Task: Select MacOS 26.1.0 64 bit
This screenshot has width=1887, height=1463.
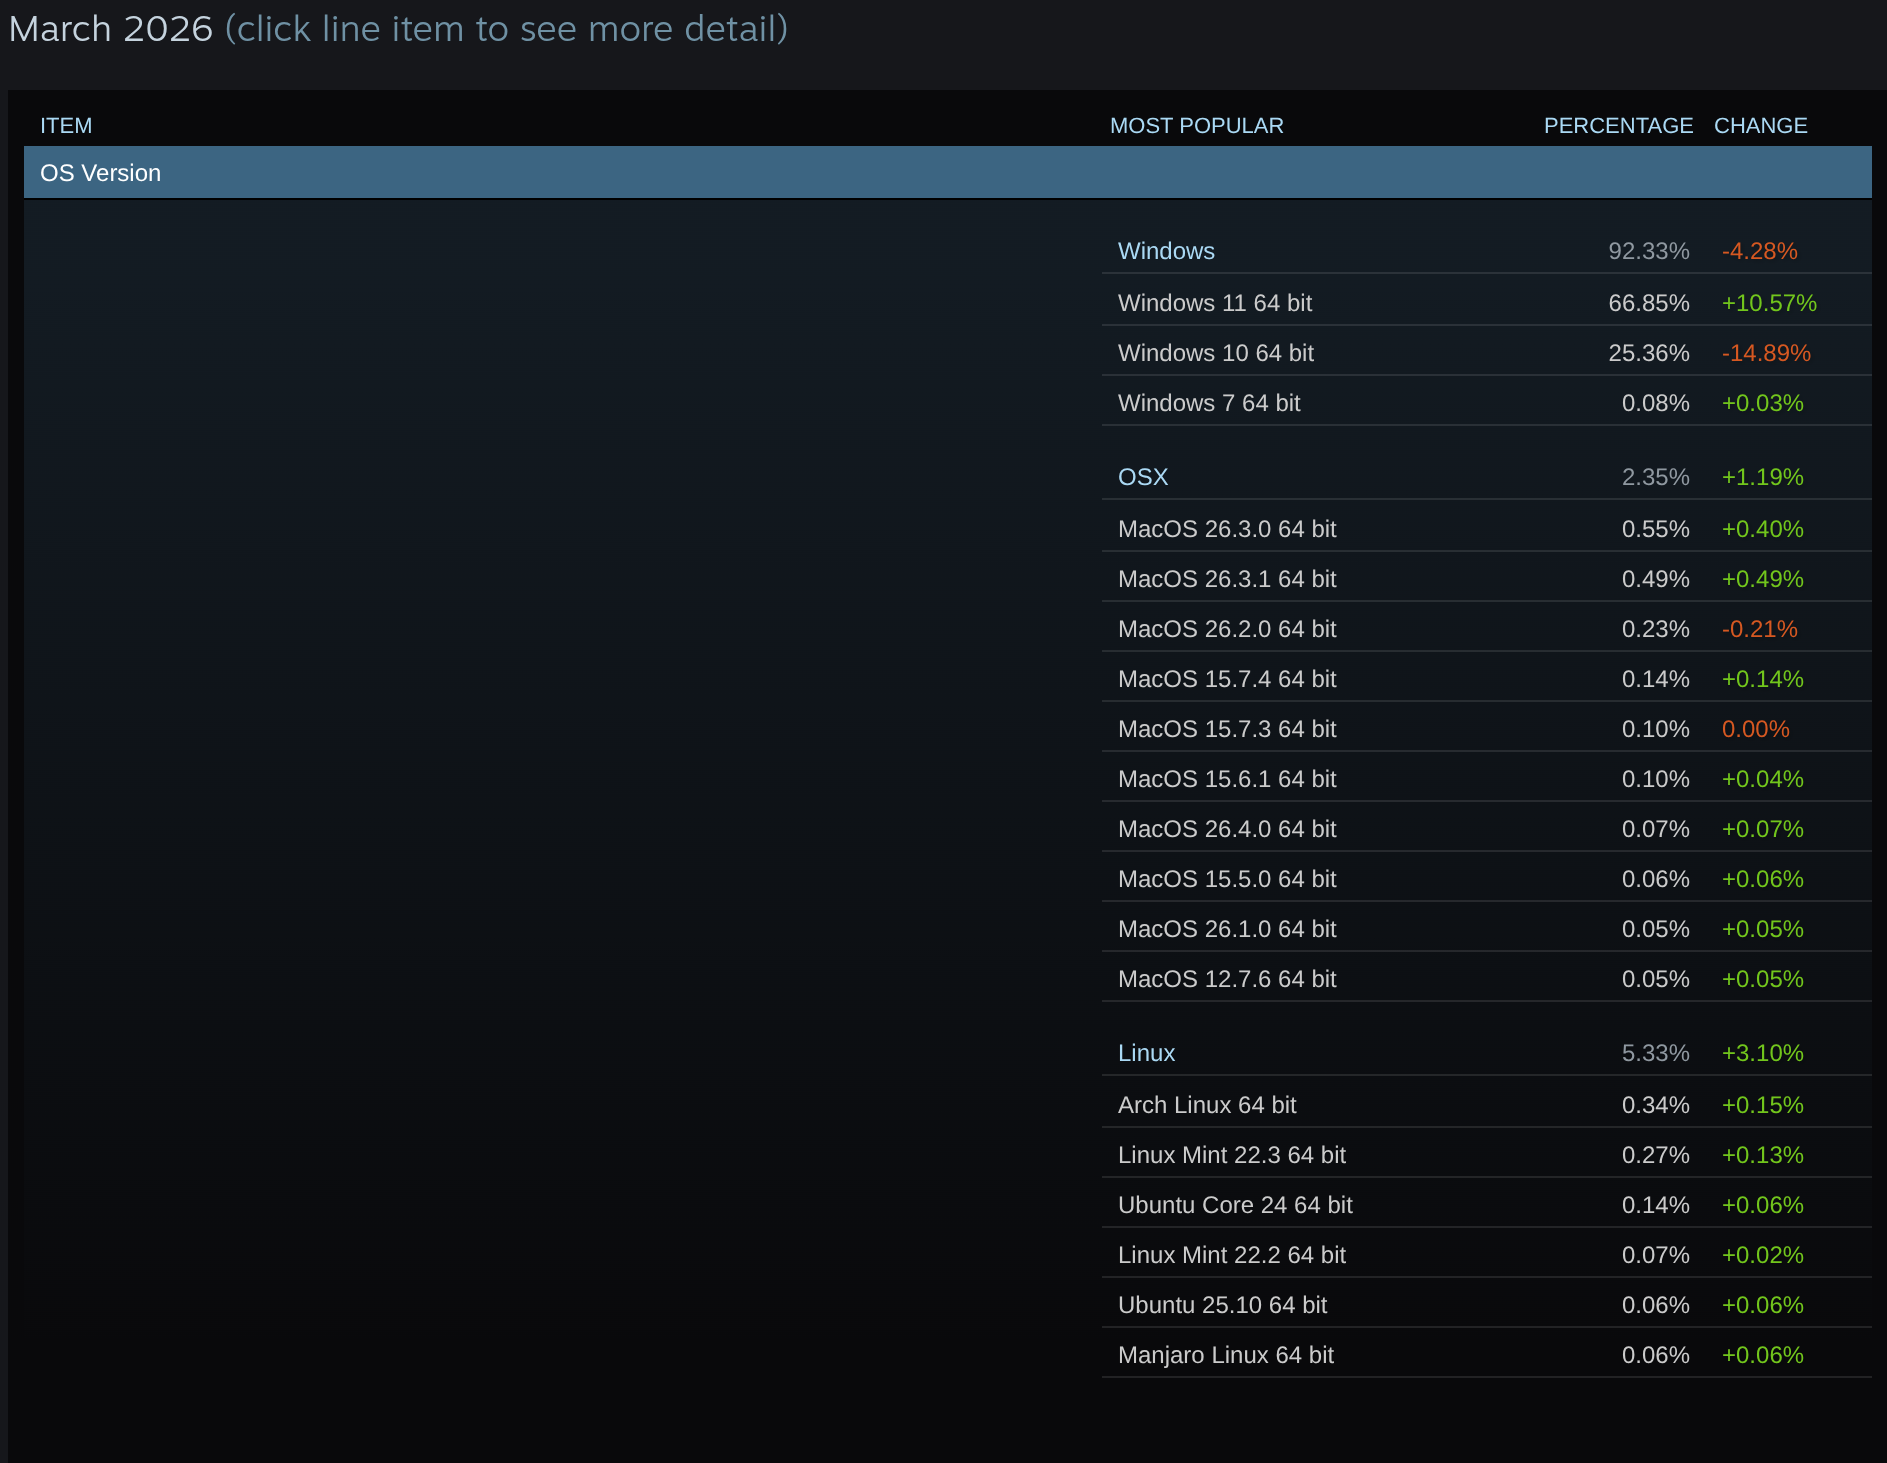Action: pos(1487,929)
